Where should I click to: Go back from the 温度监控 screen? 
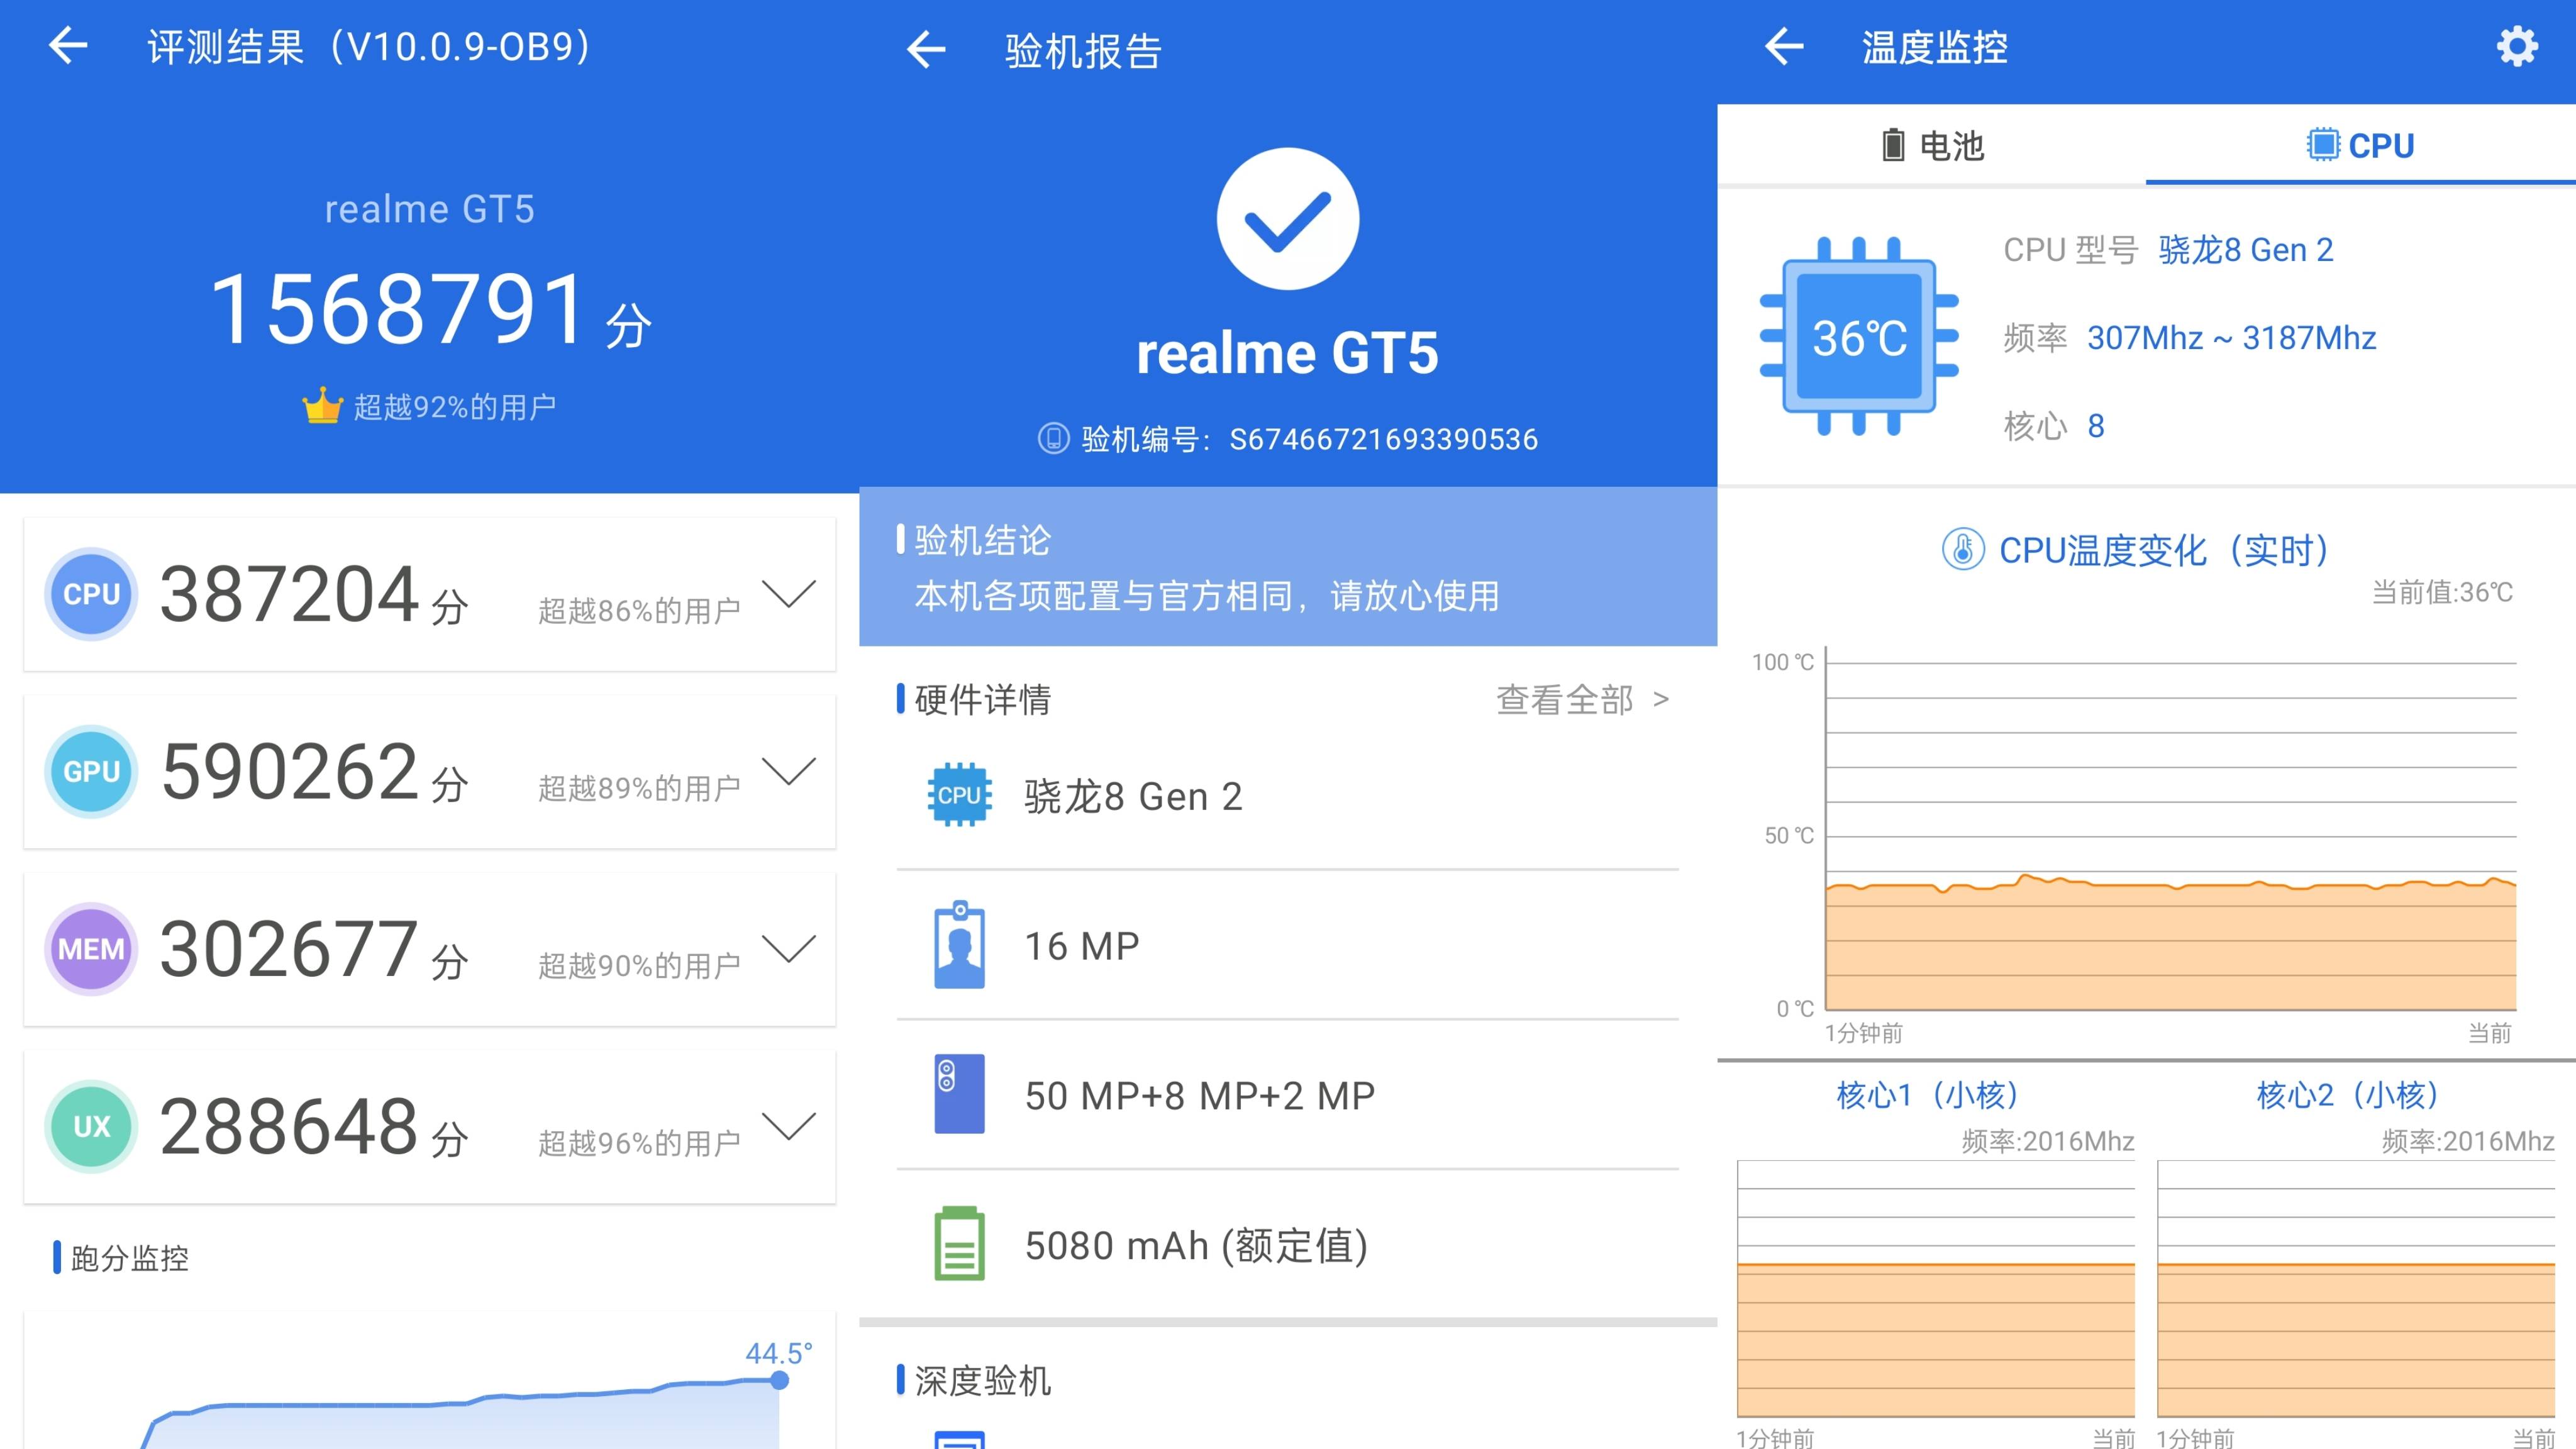coord(1784,46)
